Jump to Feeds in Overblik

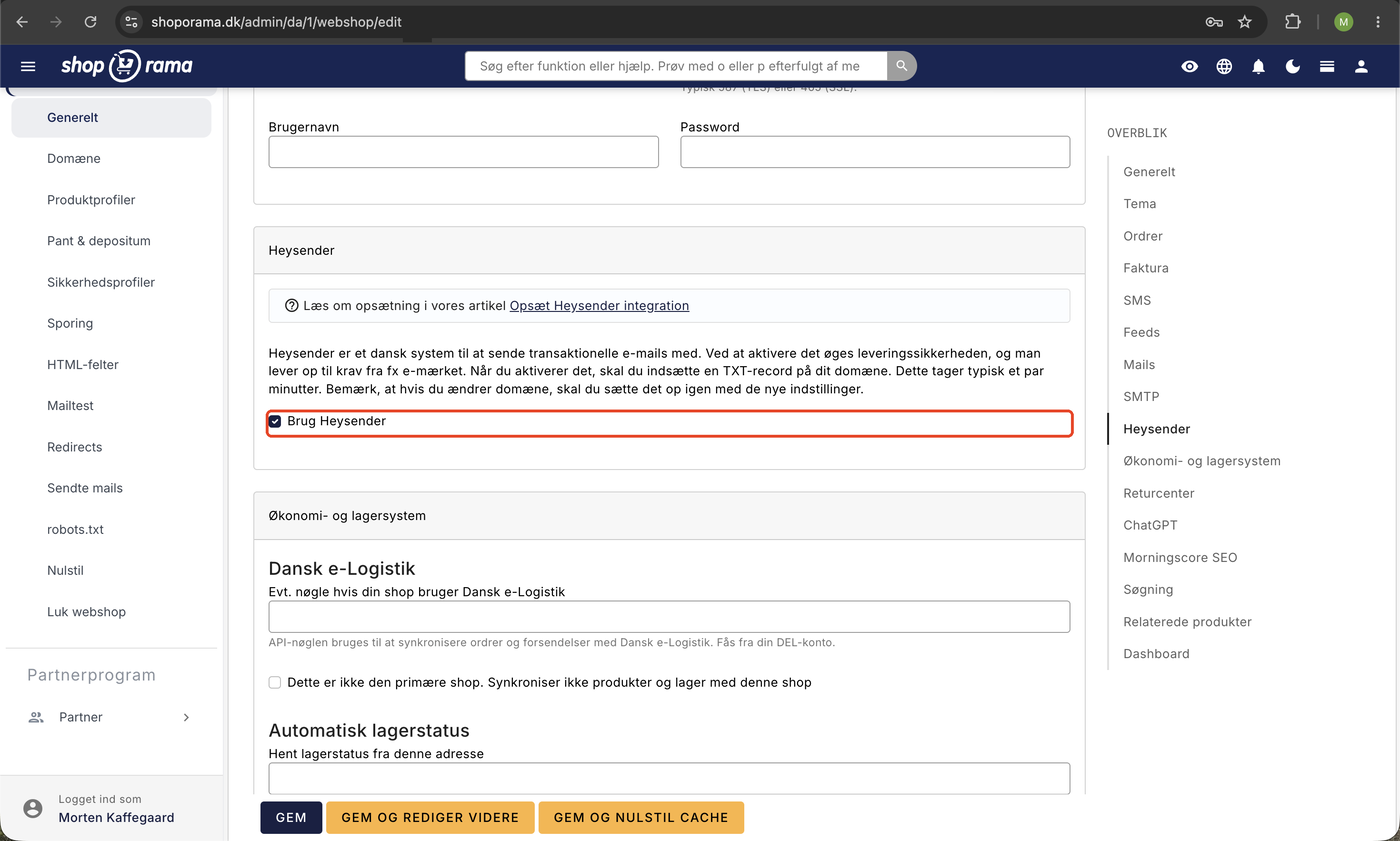[1141, 332]
